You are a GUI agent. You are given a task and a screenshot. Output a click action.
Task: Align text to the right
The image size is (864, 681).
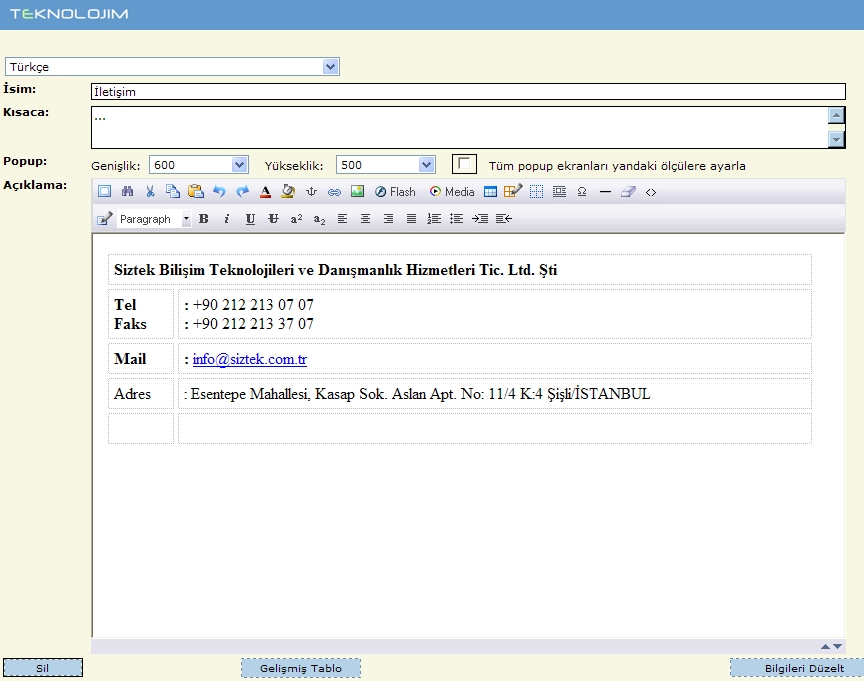click(388, 219)
